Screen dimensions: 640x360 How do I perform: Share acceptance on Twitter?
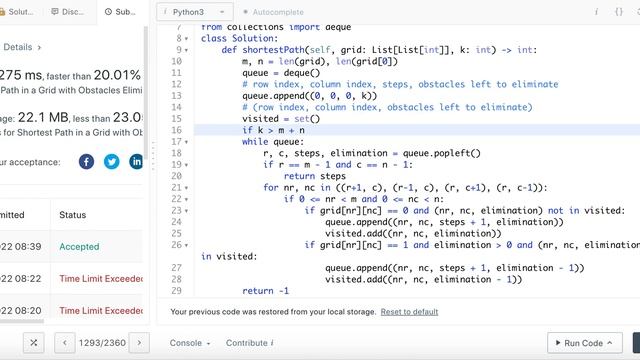click(x=111, y=162)
